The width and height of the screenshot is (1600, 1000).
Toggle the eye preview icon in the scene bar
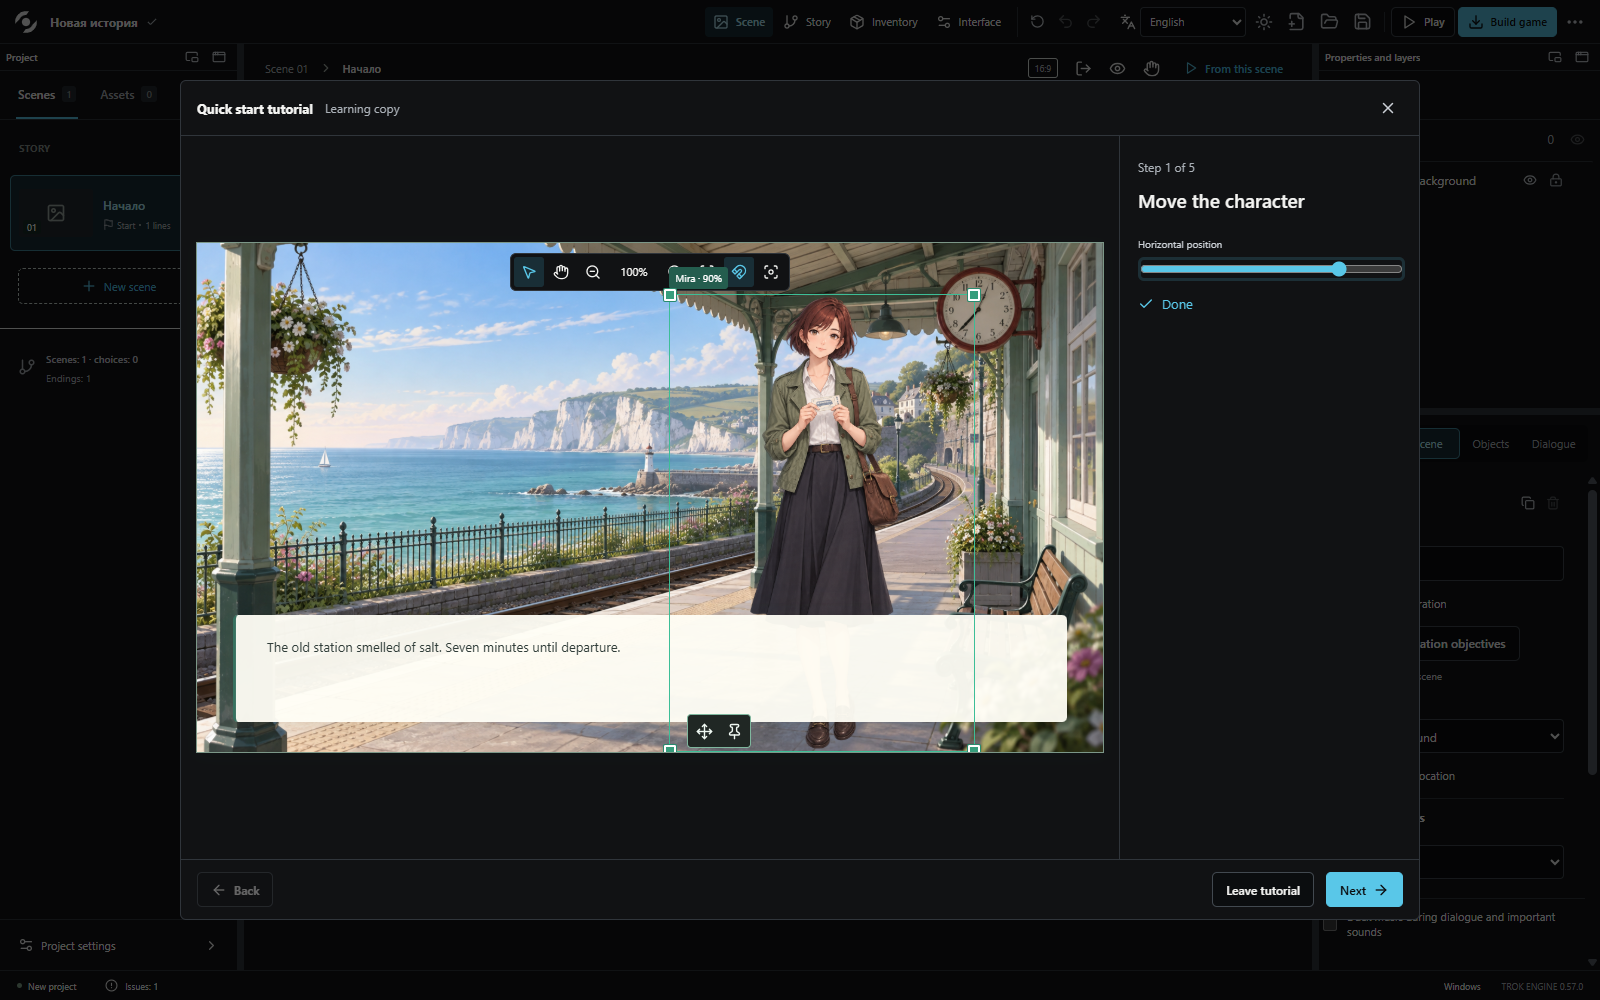pos(1117,68)
